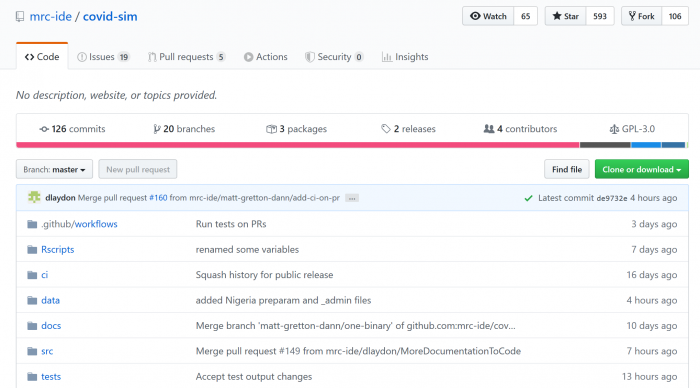Click the folder icon for ci
Image resolution: width=700 pixels, height=388 pixels.
click(x=32, y=275)
